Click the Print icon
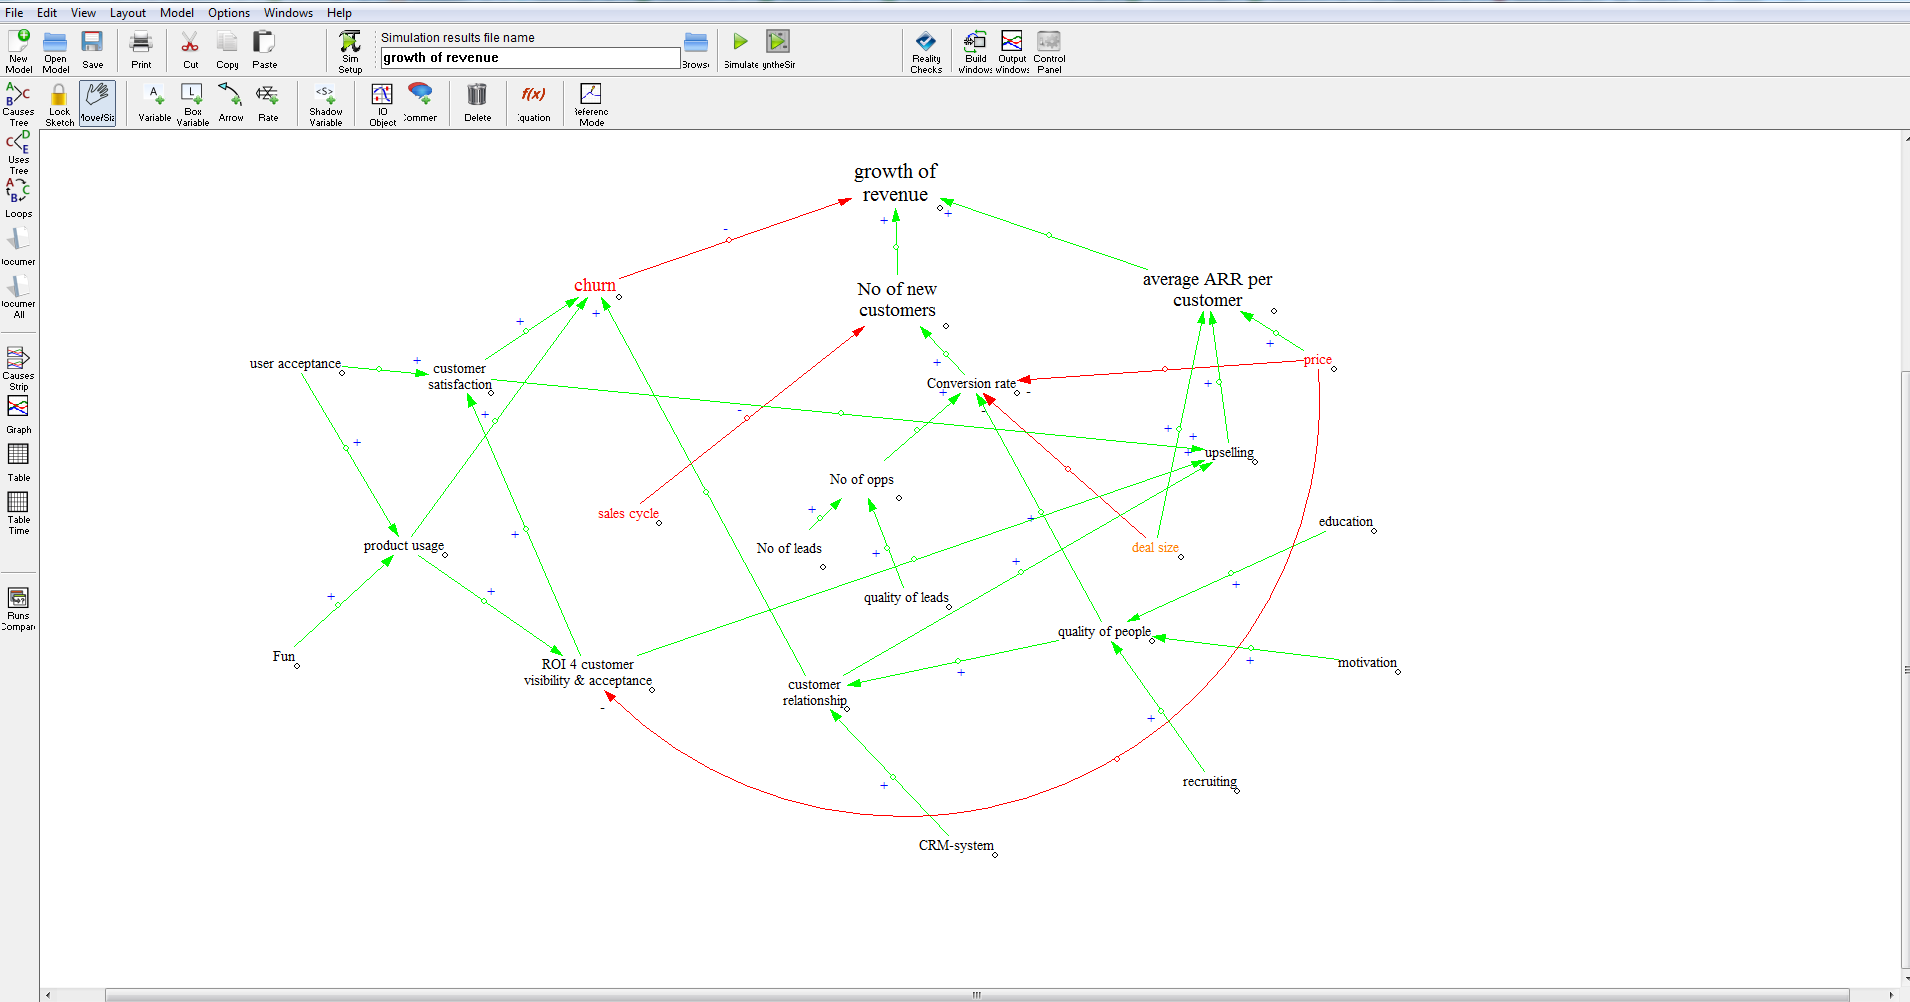 pos(141,50)
